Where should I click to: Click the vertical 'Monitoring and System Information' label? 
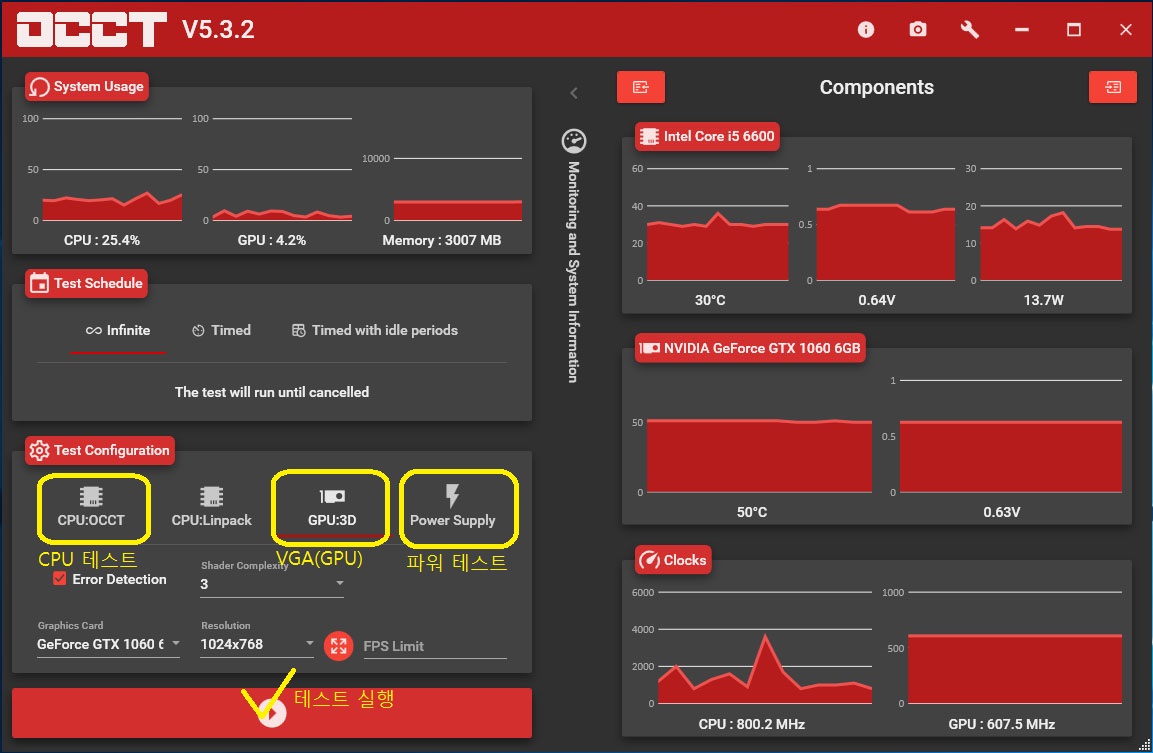pos(574,271)
